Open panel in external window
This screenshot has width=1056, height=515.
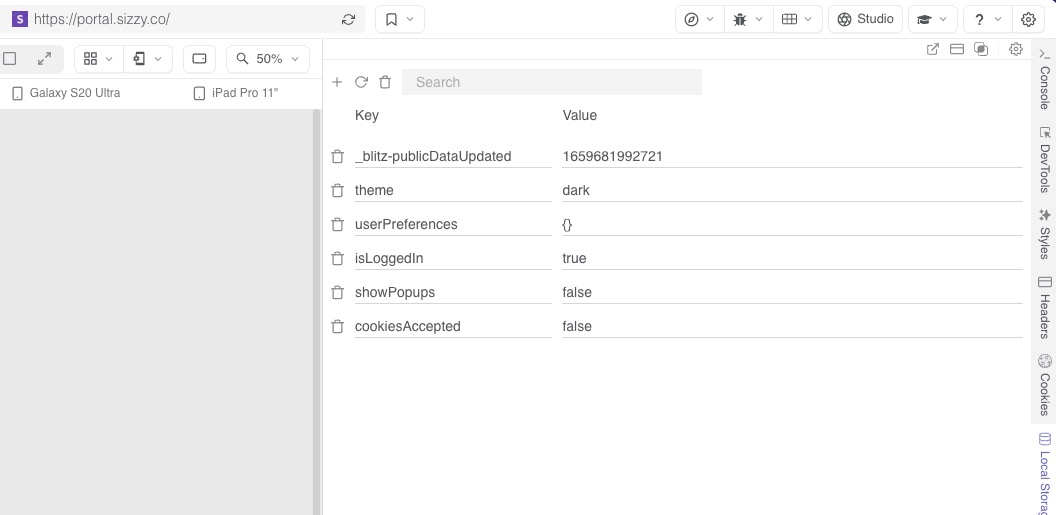(933, 49)
